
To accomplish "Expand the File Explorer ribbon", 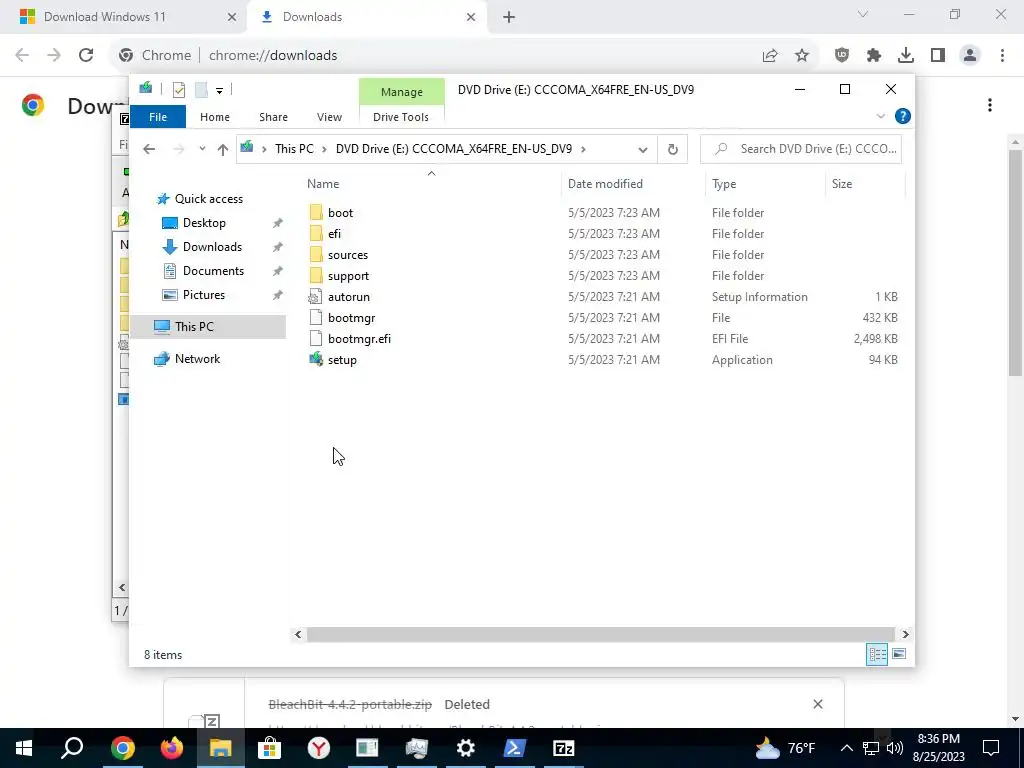I will click(x=880, y=116).
